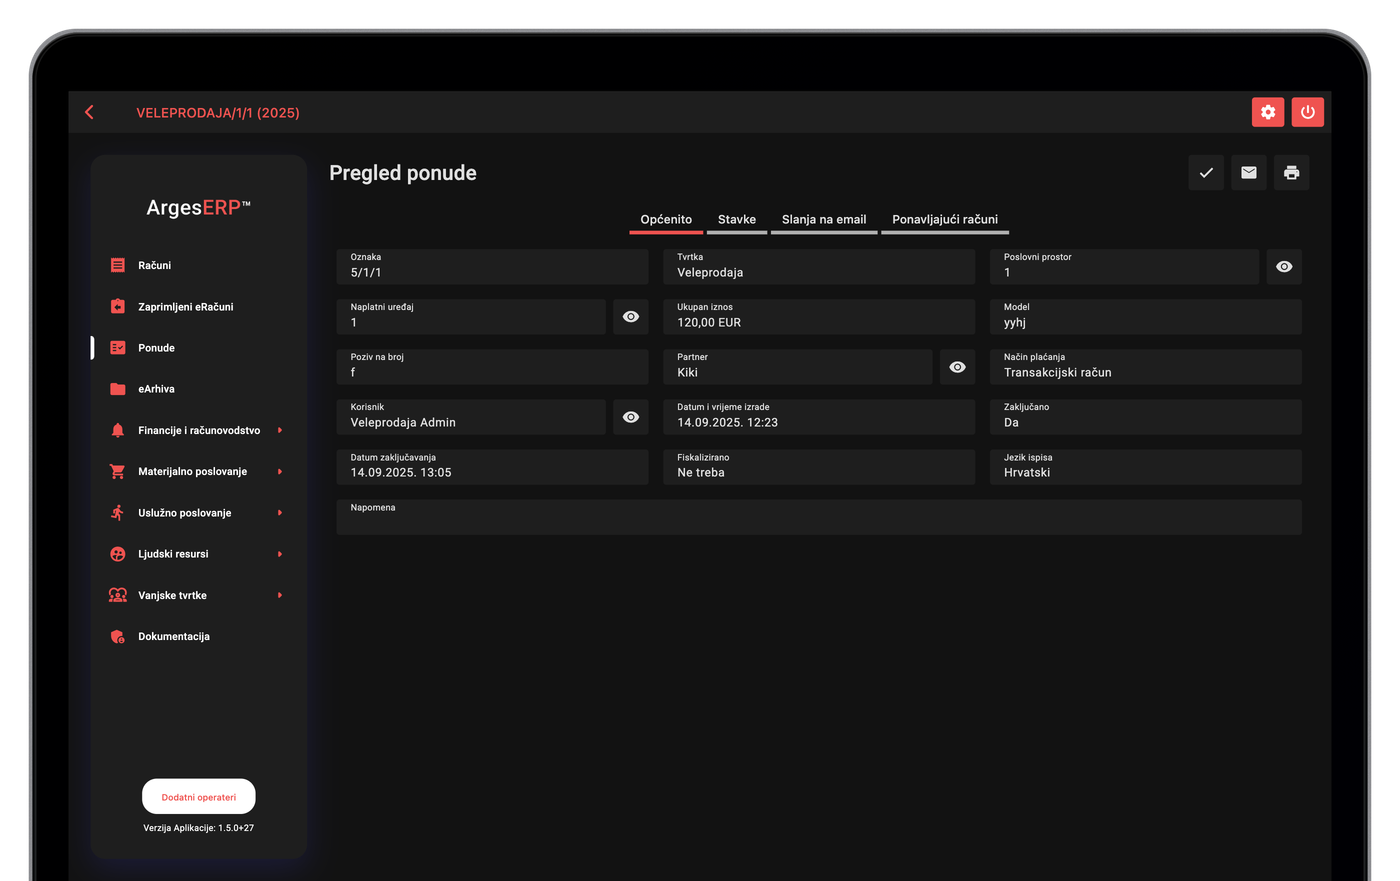Image resolution: width=1400 pixels, height=881 pixels.
Task: Click the red power logout button
Action: [1308, 112]
